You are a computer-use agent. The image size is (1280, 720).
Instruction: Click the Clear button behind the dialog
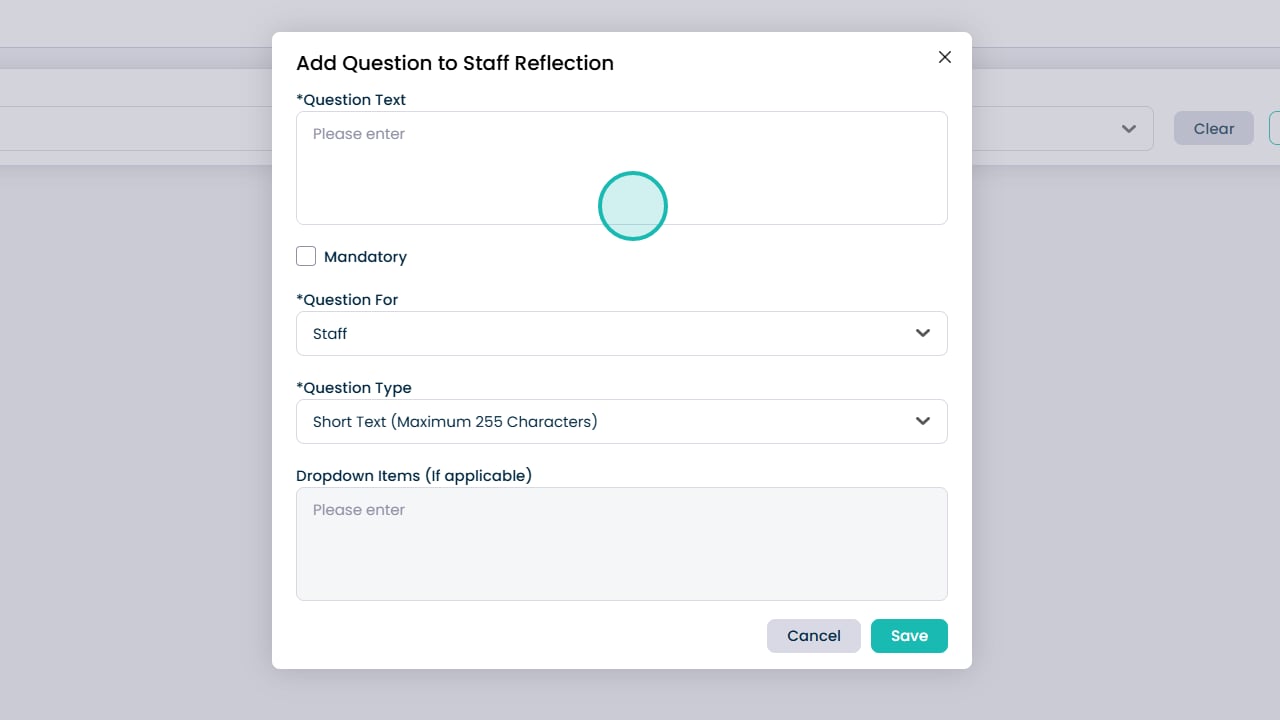coord(1213,129)
